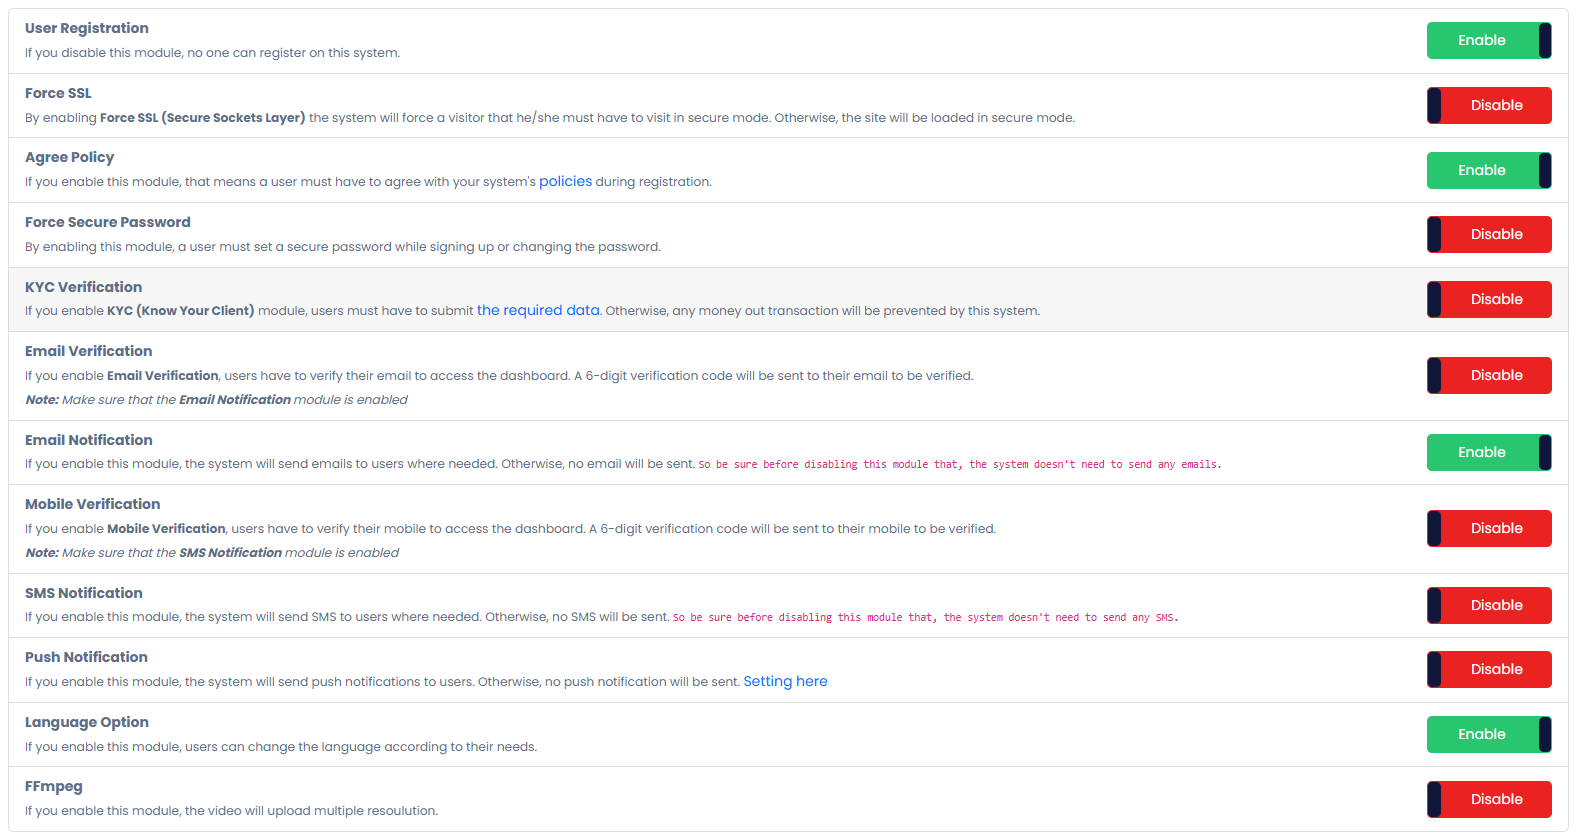Click the Language Option module title
This screenshot has width=1576, height=839.
pos(87,722)
